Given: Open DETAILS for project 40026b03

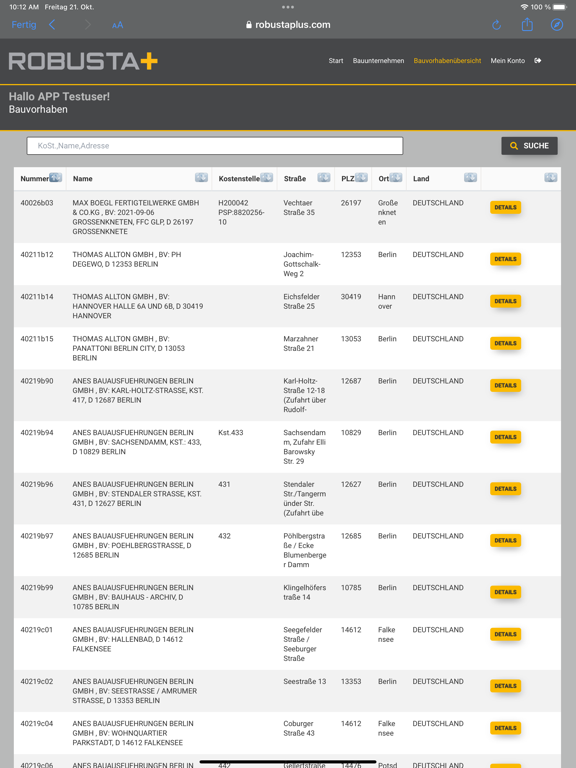Looking at the screenshot, I should tap(505, 207).
